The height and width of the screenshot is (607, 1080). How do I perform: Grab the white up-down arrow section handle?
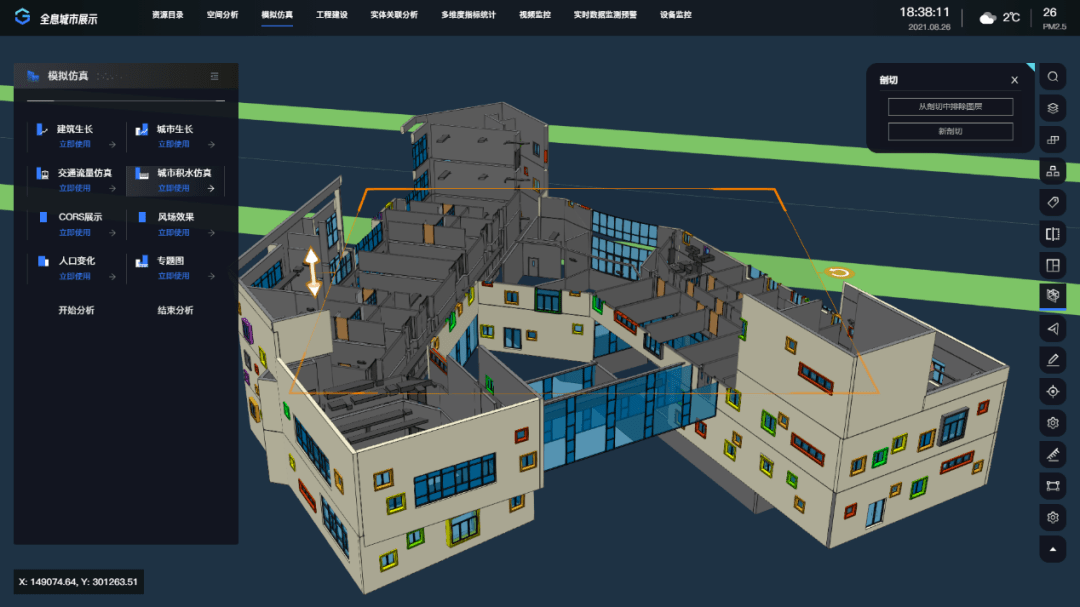(x=312, y=272)
